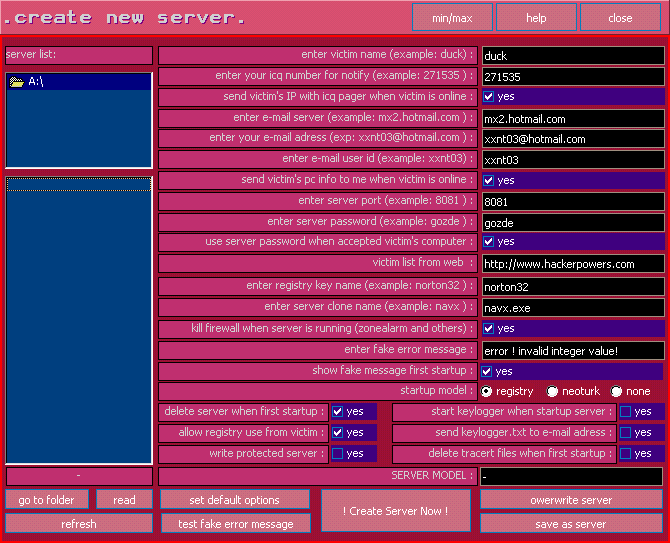Check delete tracert files when first startup

coord(626,453)
